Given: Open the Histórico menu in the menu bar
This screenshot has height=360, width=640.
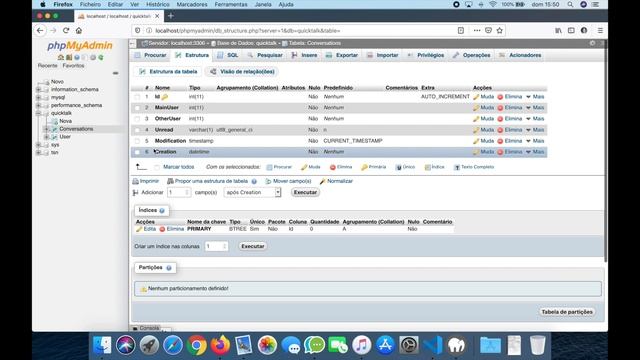Looking at the screenshot, I should tap(158, 4).
